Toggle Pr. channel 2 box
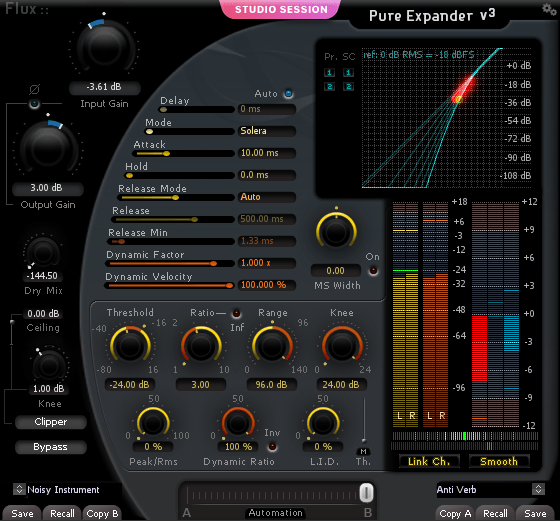 (x=329, y=86)
